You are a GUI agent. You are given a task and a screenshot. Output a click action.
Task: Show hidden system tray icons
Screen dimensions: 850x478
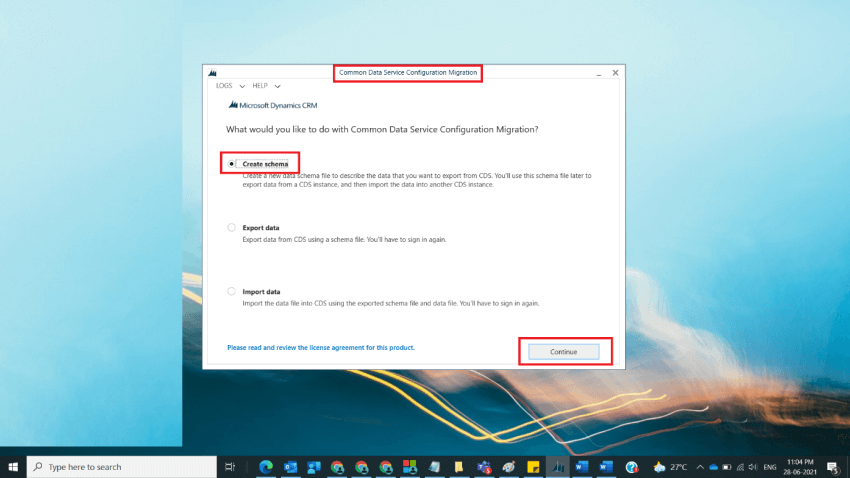coord(700,467)
